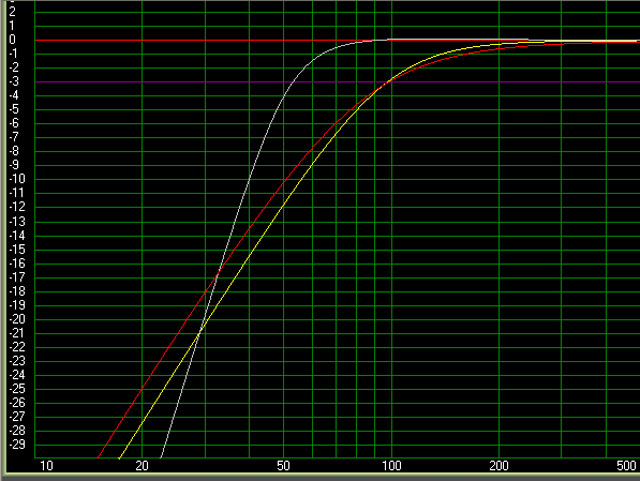Click the red curve's bottom end point
This screenshot has height=481, width=640.
(97, 456)
